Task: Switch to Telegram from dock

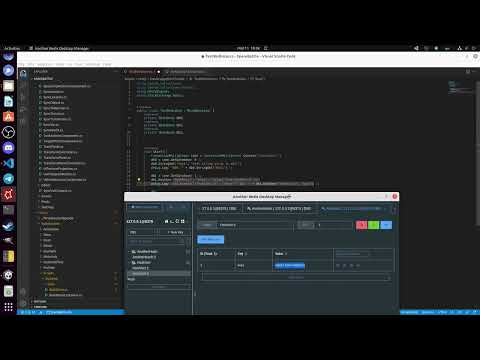Action: click(x=8, y=179)
